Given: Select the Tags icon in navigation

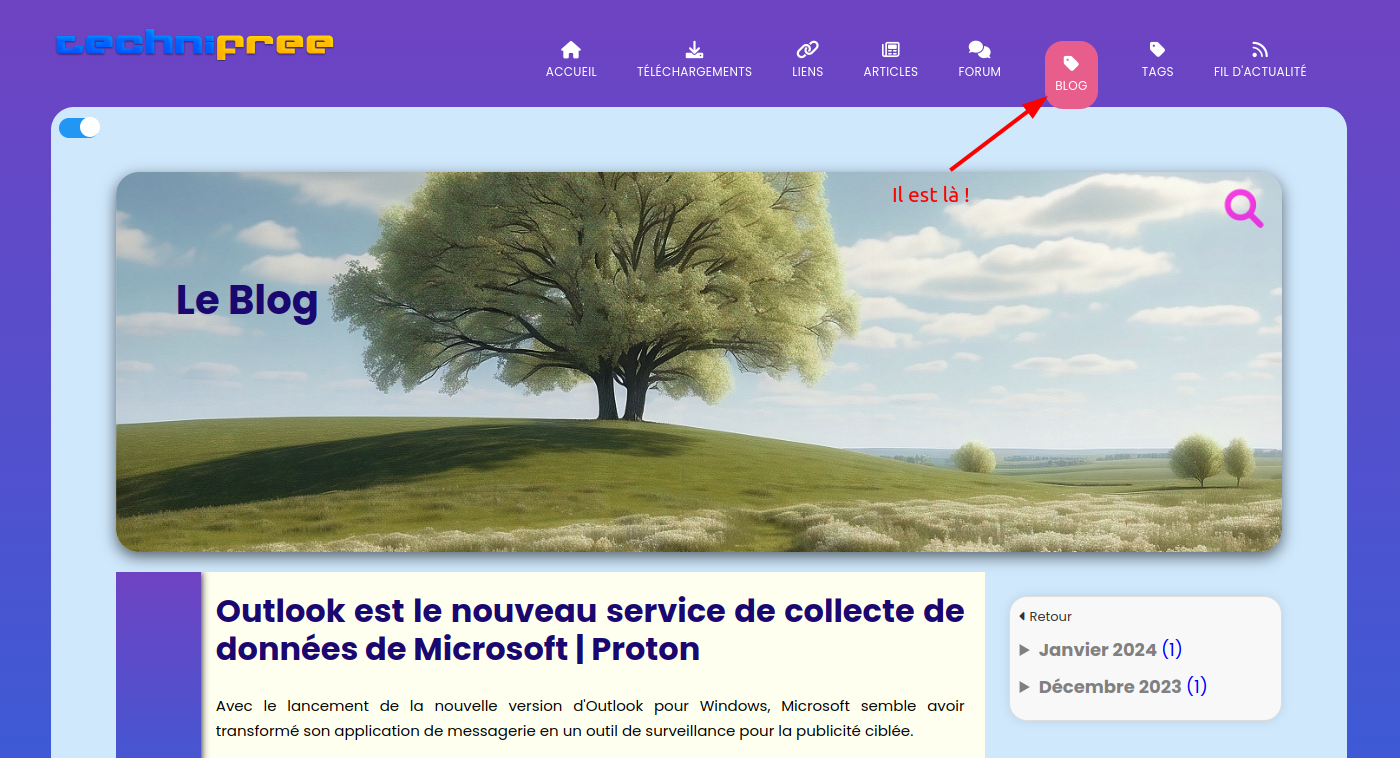Looking at the screenshot, I should pos(1157,50).
